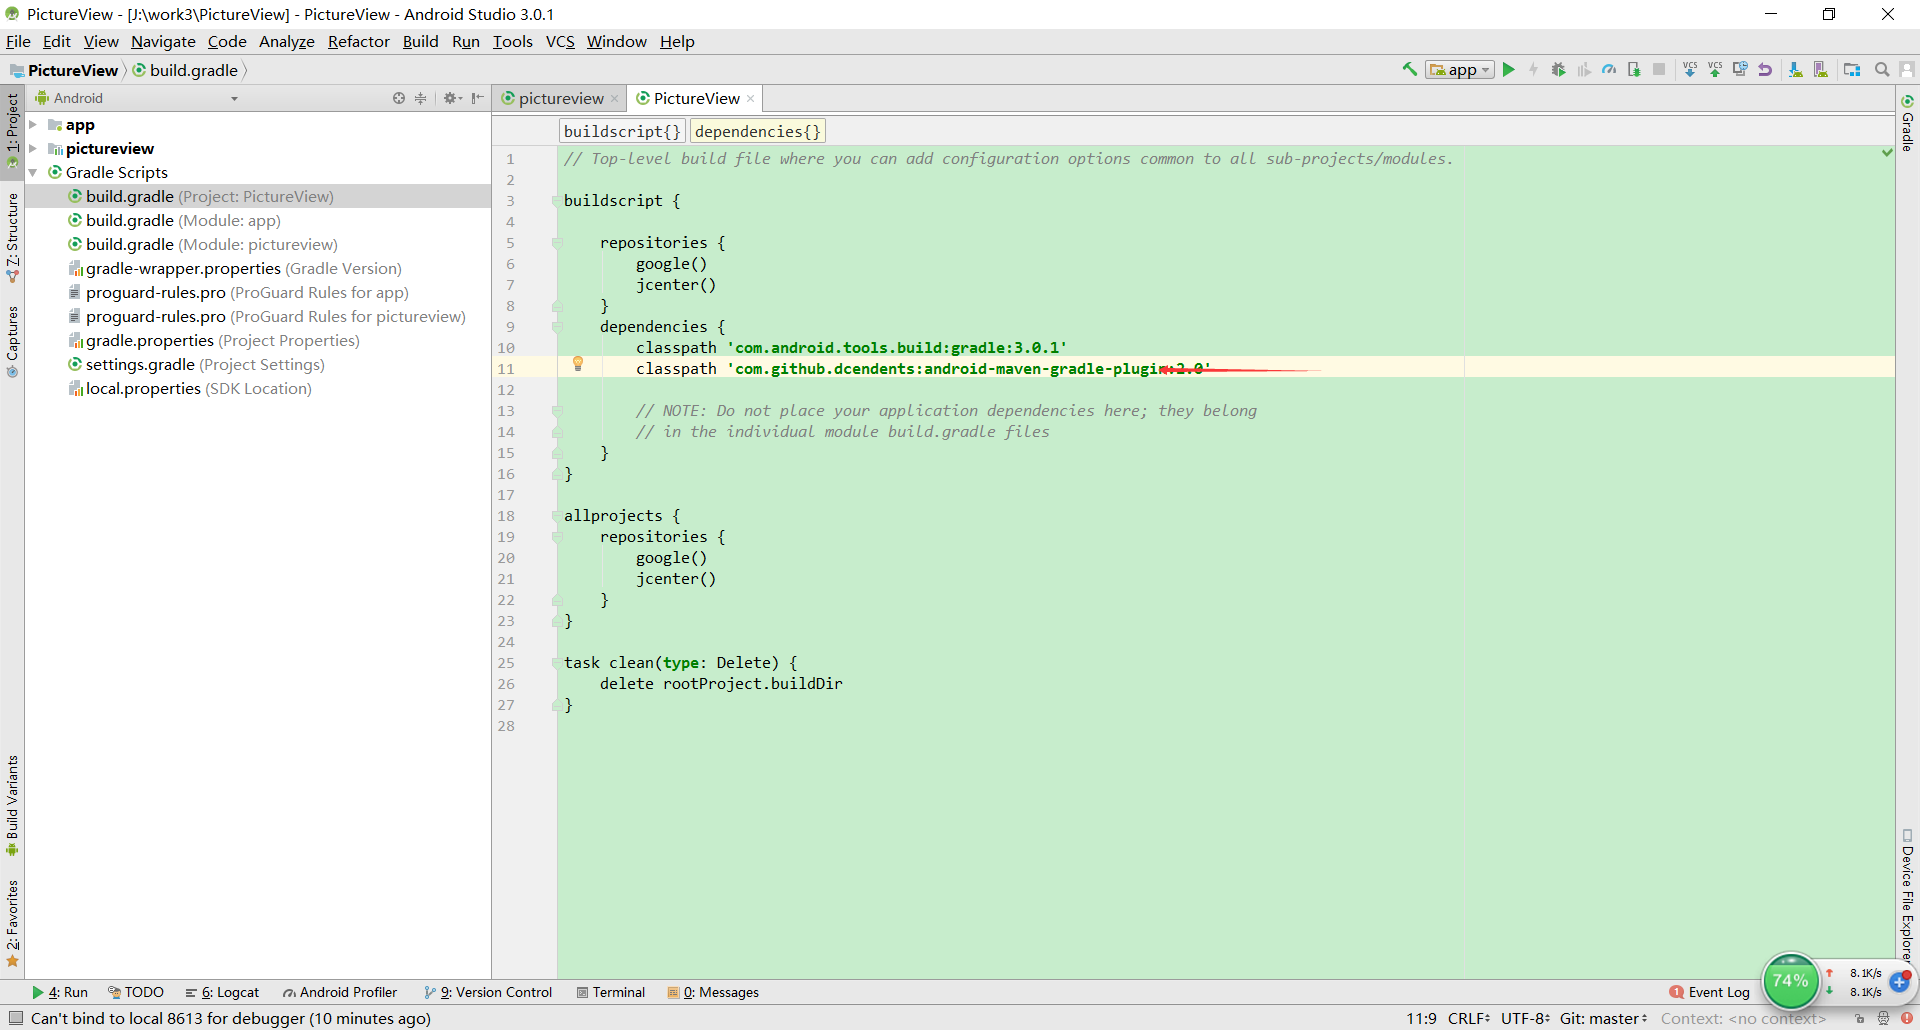Open the Version Control tool window
The width and height of the screenshot is (1920, 1030).
click(488, 992)
